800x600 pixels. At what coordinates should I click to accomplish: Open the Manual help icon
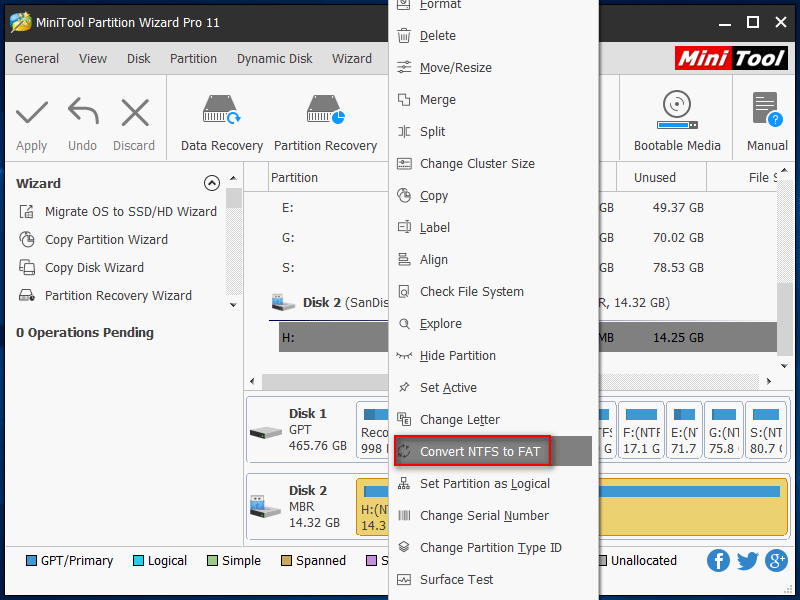click(767, 109)
